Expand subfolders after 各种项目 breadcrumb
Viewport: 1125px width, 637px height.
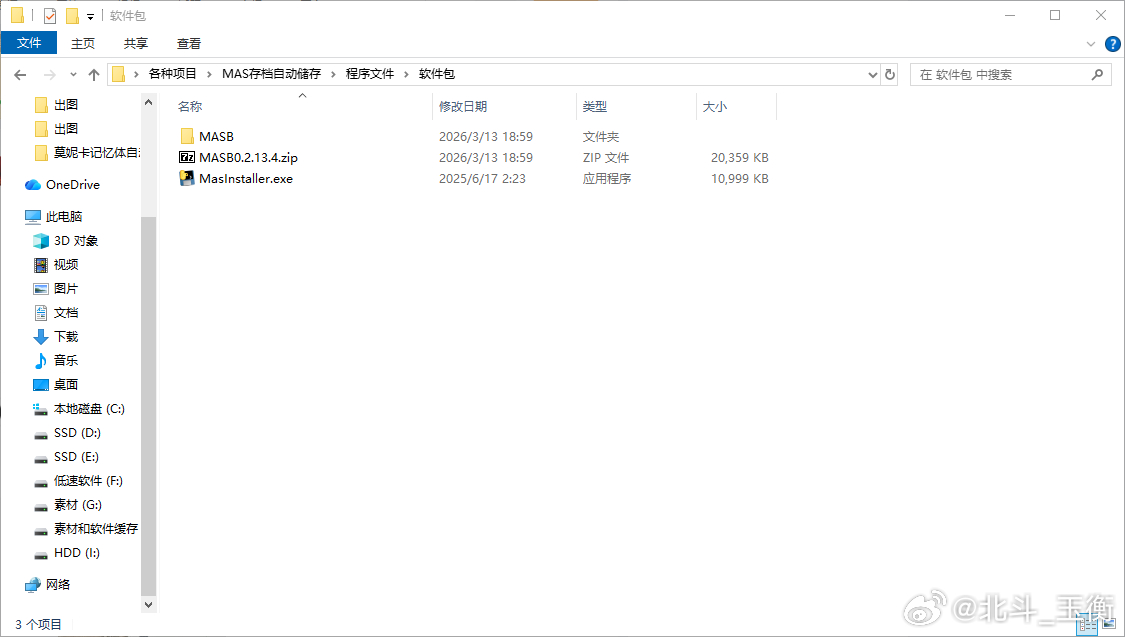(209, 74)
